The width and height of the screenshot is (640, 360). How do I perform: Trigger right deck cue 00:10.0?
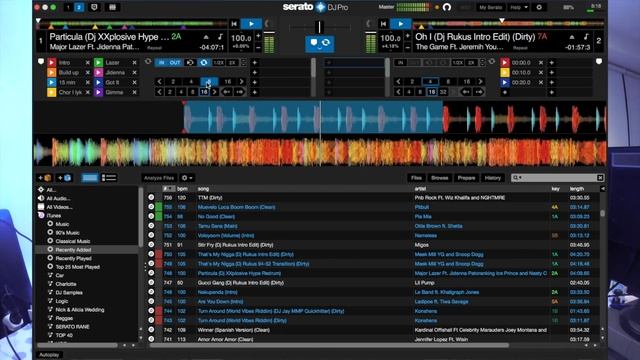click(505, 73)
